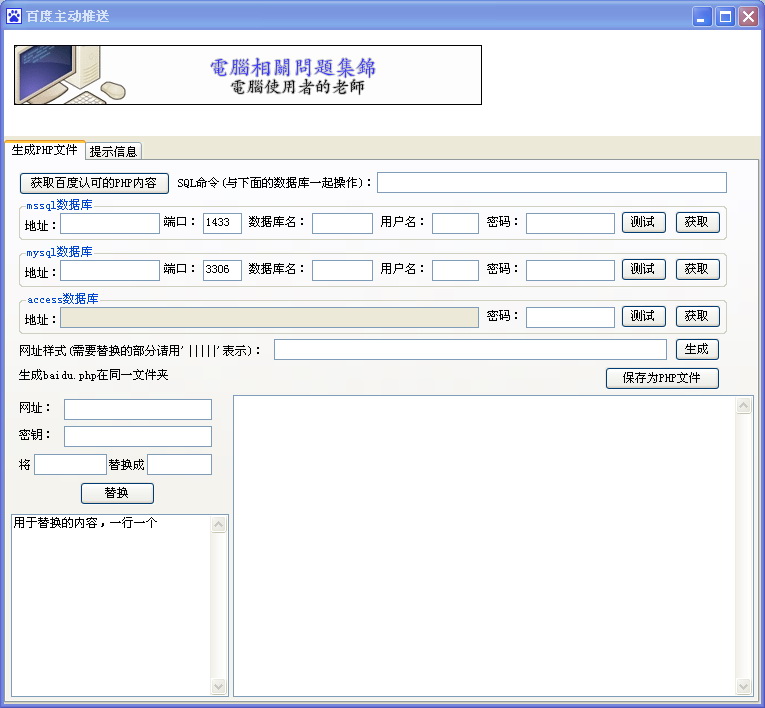Click 测试 button for mysql database

[x=644, y=269]
